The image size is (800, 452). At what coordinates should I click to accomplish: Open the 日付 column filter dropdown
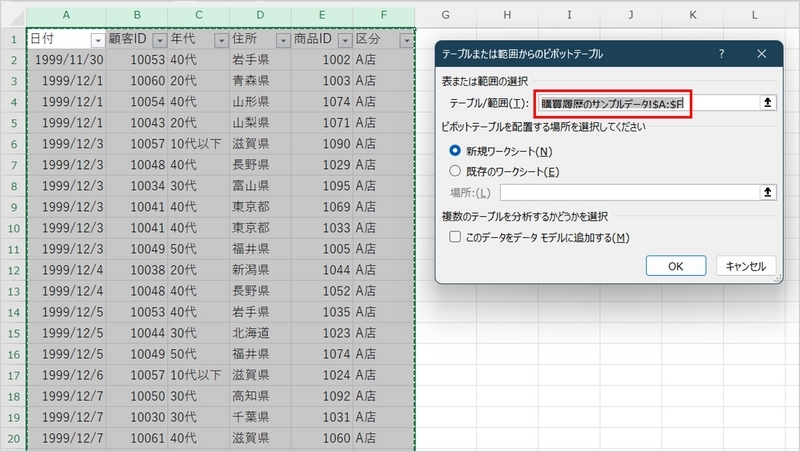(x=97, y=40)
